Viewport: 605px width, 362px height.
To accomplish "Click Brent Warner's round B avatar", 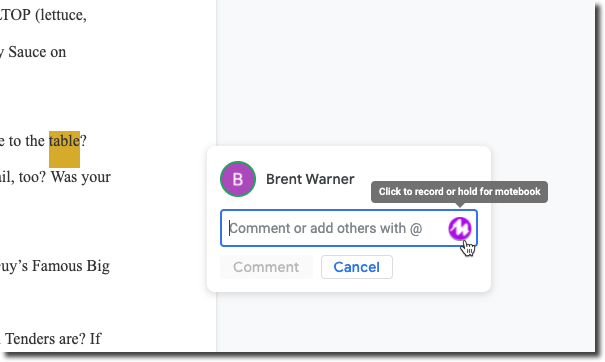I will tap(238, 179).
